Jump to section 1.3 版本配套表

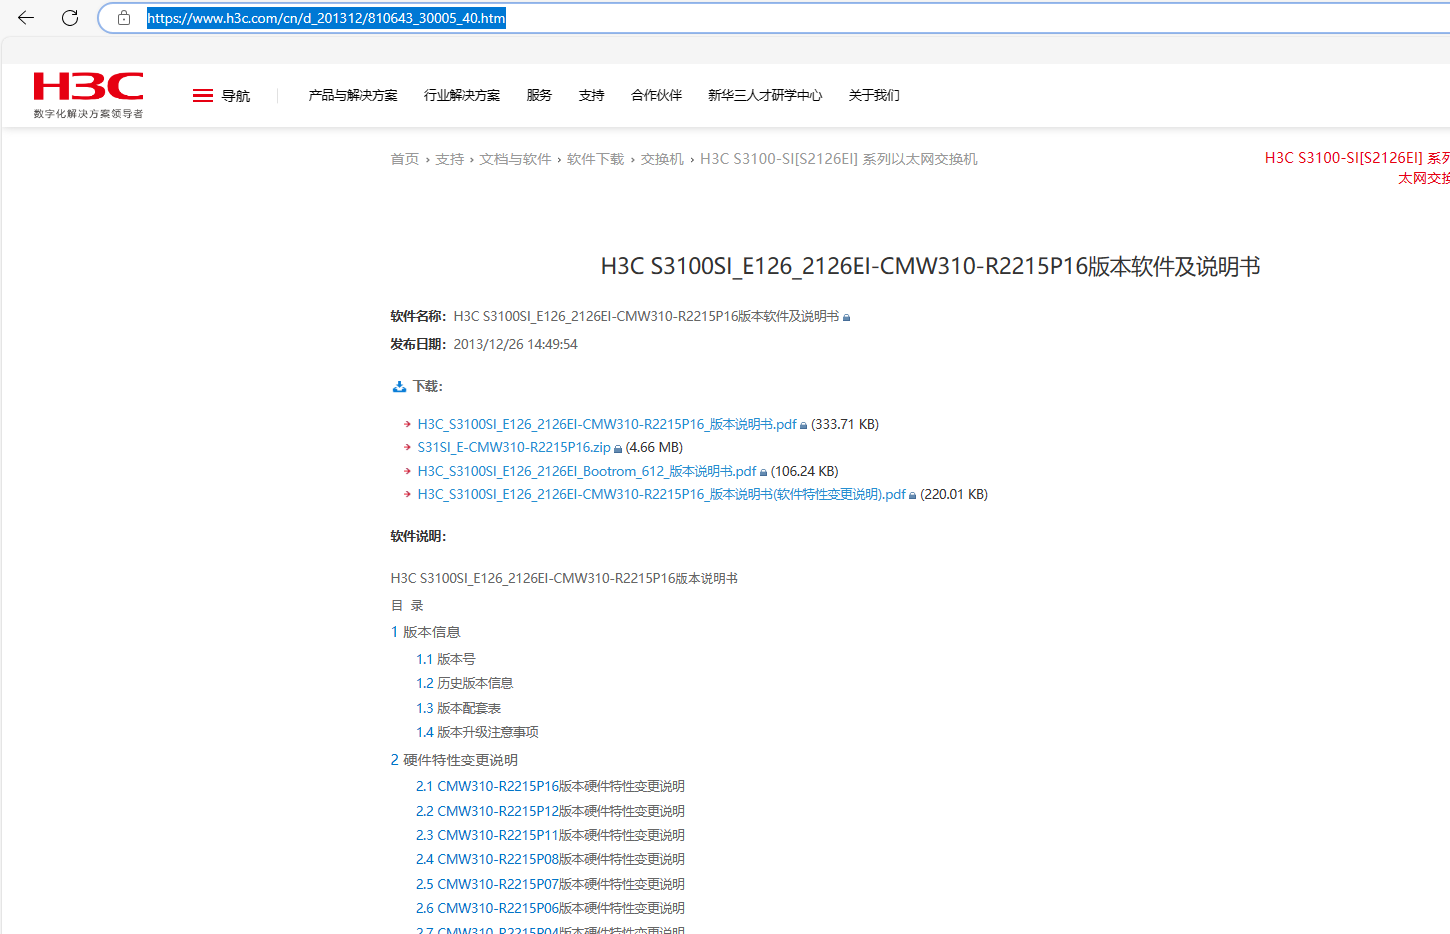click(459, 709)
